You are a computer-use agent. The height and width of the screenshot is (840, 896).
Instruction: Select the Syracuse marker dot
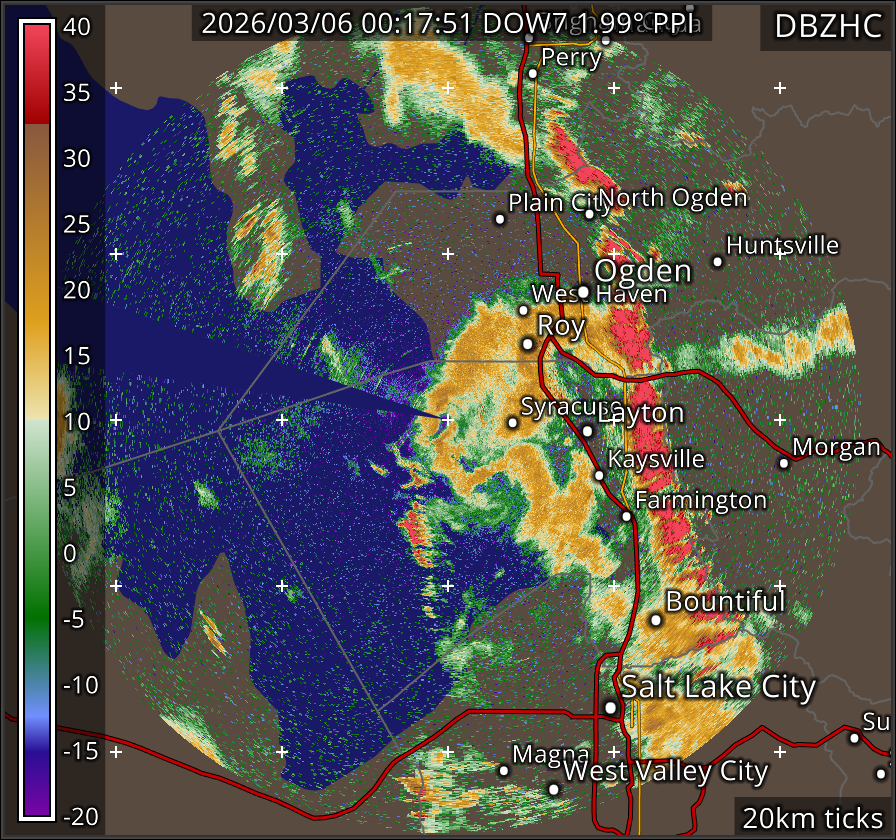point(513,423)
